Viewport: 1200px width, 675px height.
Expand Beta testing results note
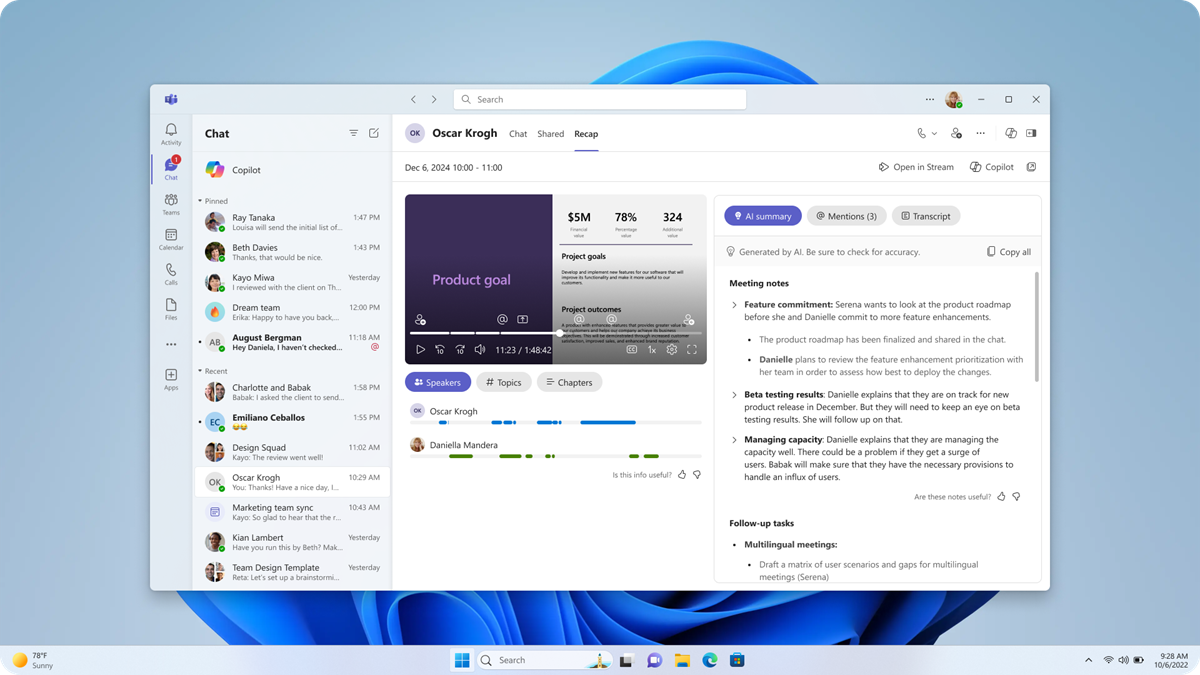[734, 395]
